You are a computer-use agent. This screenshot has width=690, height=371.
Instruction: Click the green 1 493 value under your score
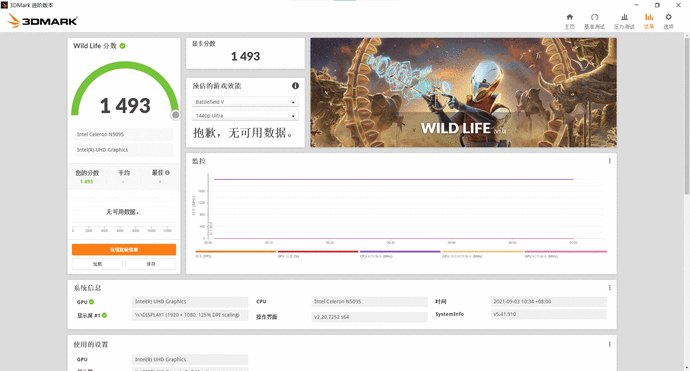[x=87, y=181]
